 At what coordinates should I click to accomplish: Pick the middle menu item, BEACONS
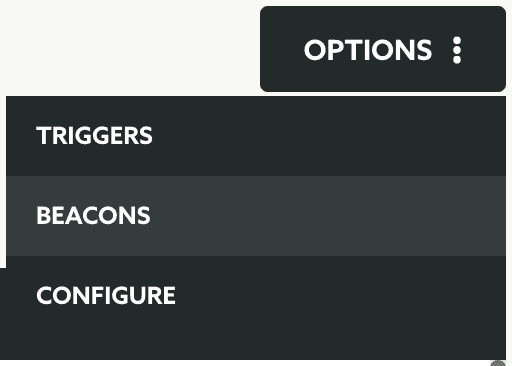pyautogui.click(x=256, y=216)
